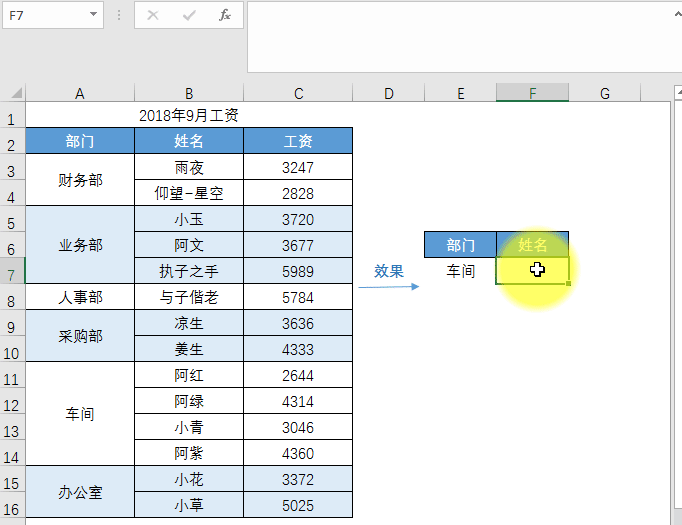This screenshot has height=525, width=682.
Task: Click the Cancel X icon in formula bar
Action: point(153,15)
